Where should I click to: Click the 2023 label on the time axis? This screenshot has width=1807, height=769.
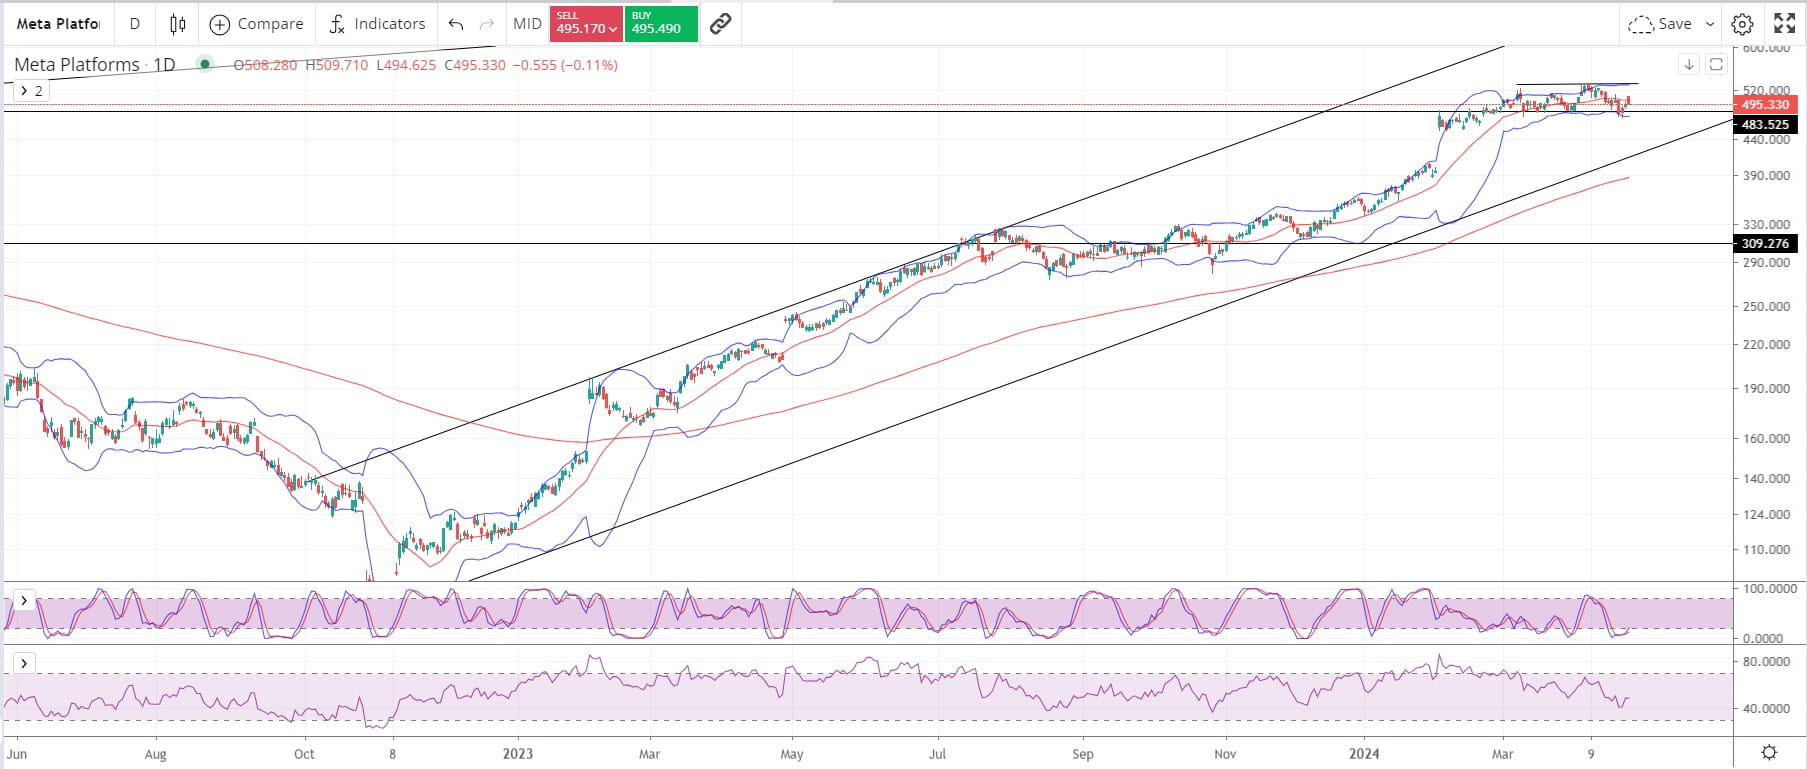pos(518,754)
